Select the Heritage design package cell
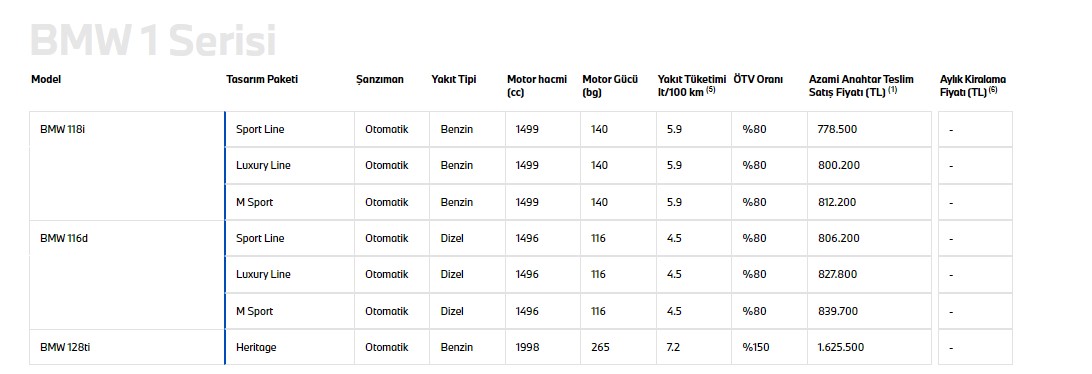The height and width of the screenshot is (374, 1092). pos(290,348)
